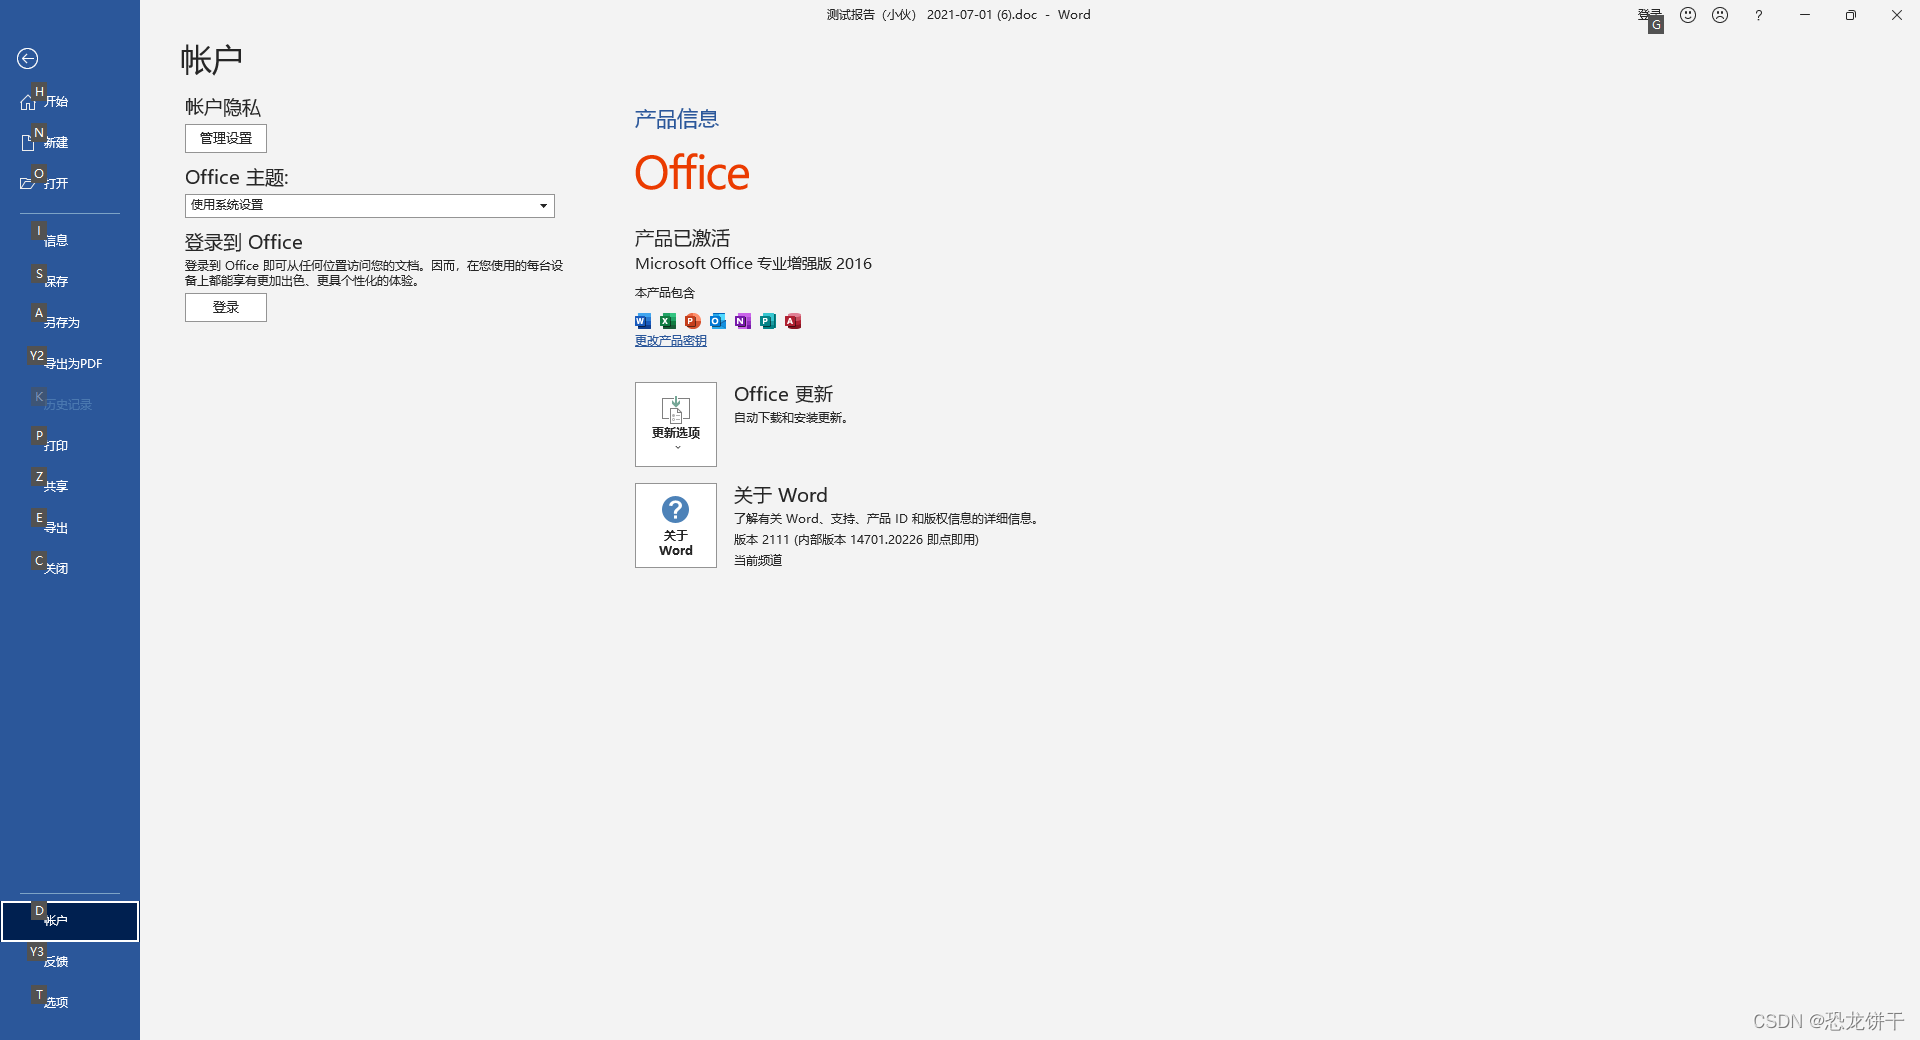Click the Home house icon in sidebar
The height and width of the screenshot is (1040, 1920).
(28, 102)
